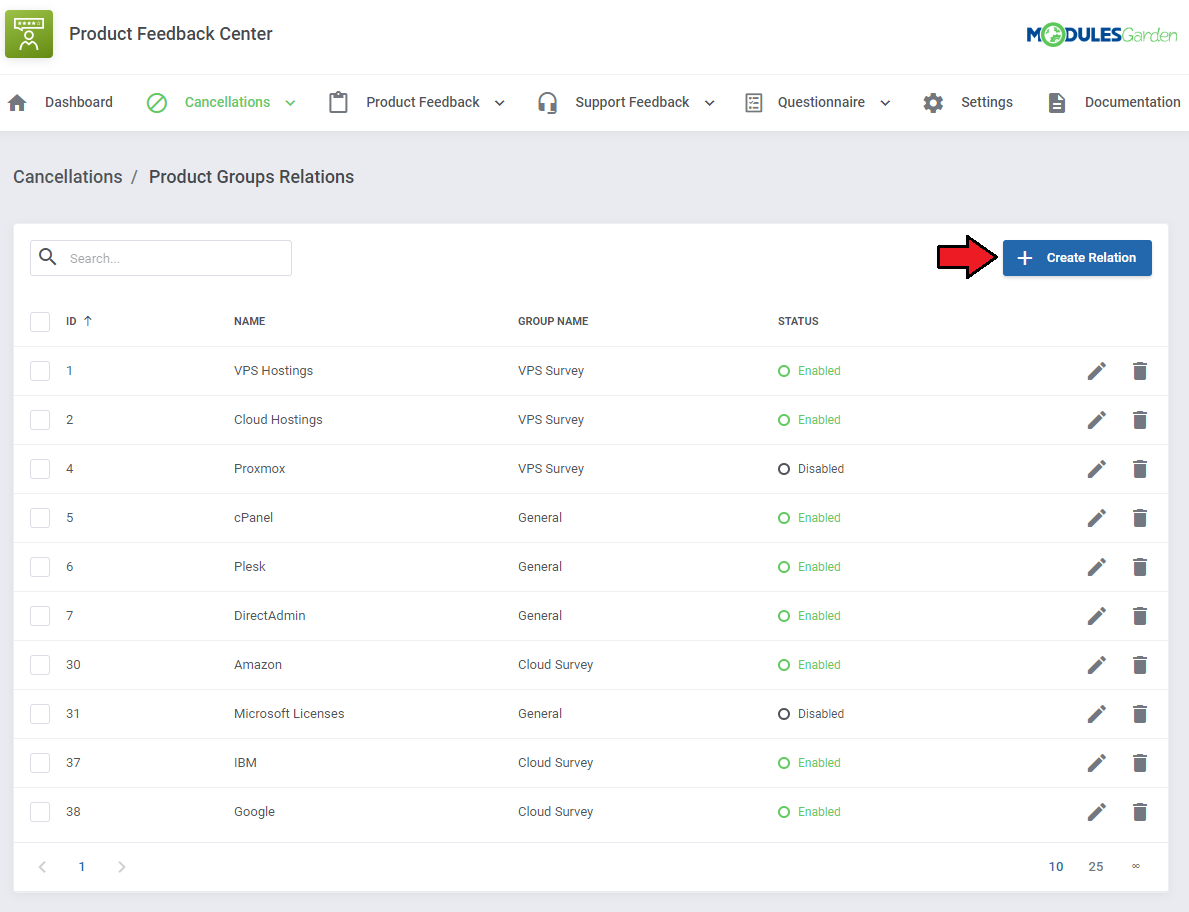Delete the cPanel relation
1189x912 pixels.
[x=1139, y=518]
